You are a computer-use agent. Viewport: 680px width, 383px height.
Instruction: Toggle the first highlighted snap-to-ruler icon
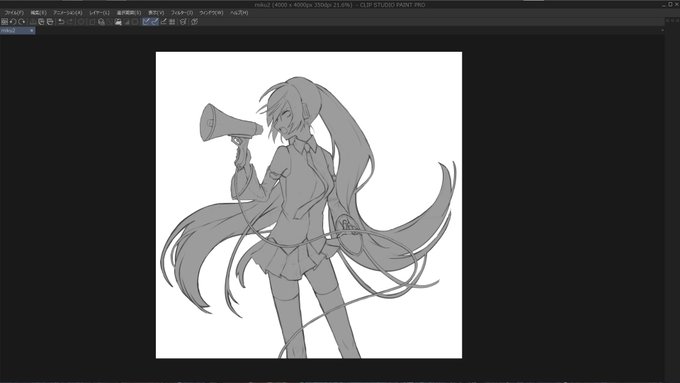click(x=146, y=21)
